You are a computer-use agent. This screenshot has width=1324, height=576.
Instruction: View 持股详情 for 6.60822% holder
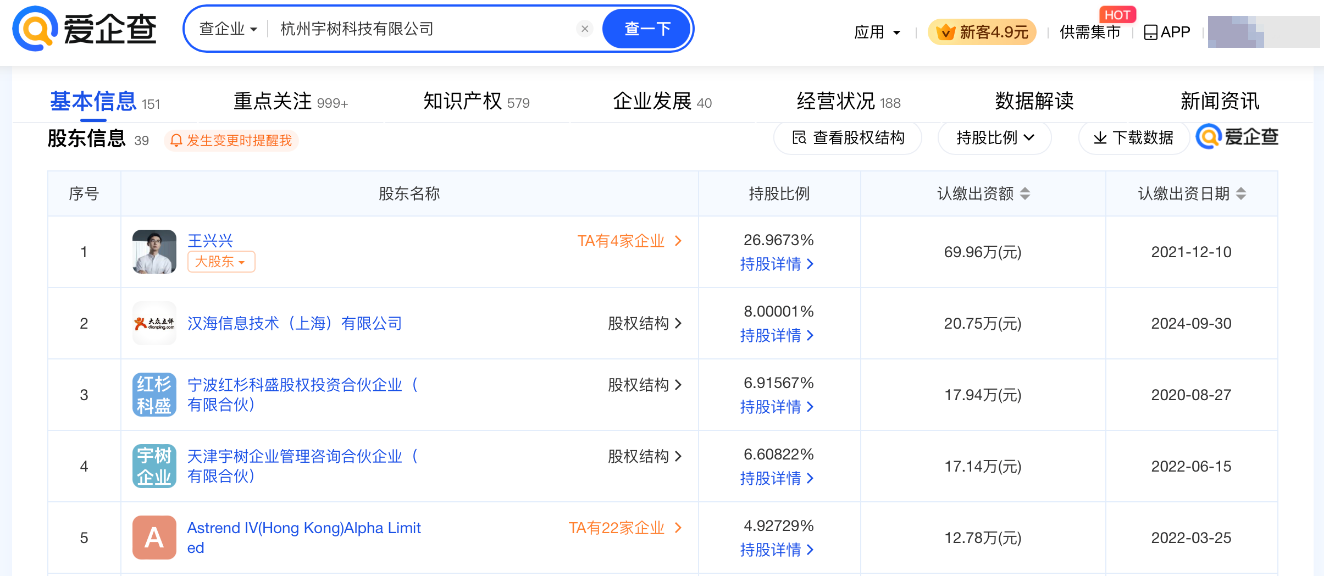(777, 479)
